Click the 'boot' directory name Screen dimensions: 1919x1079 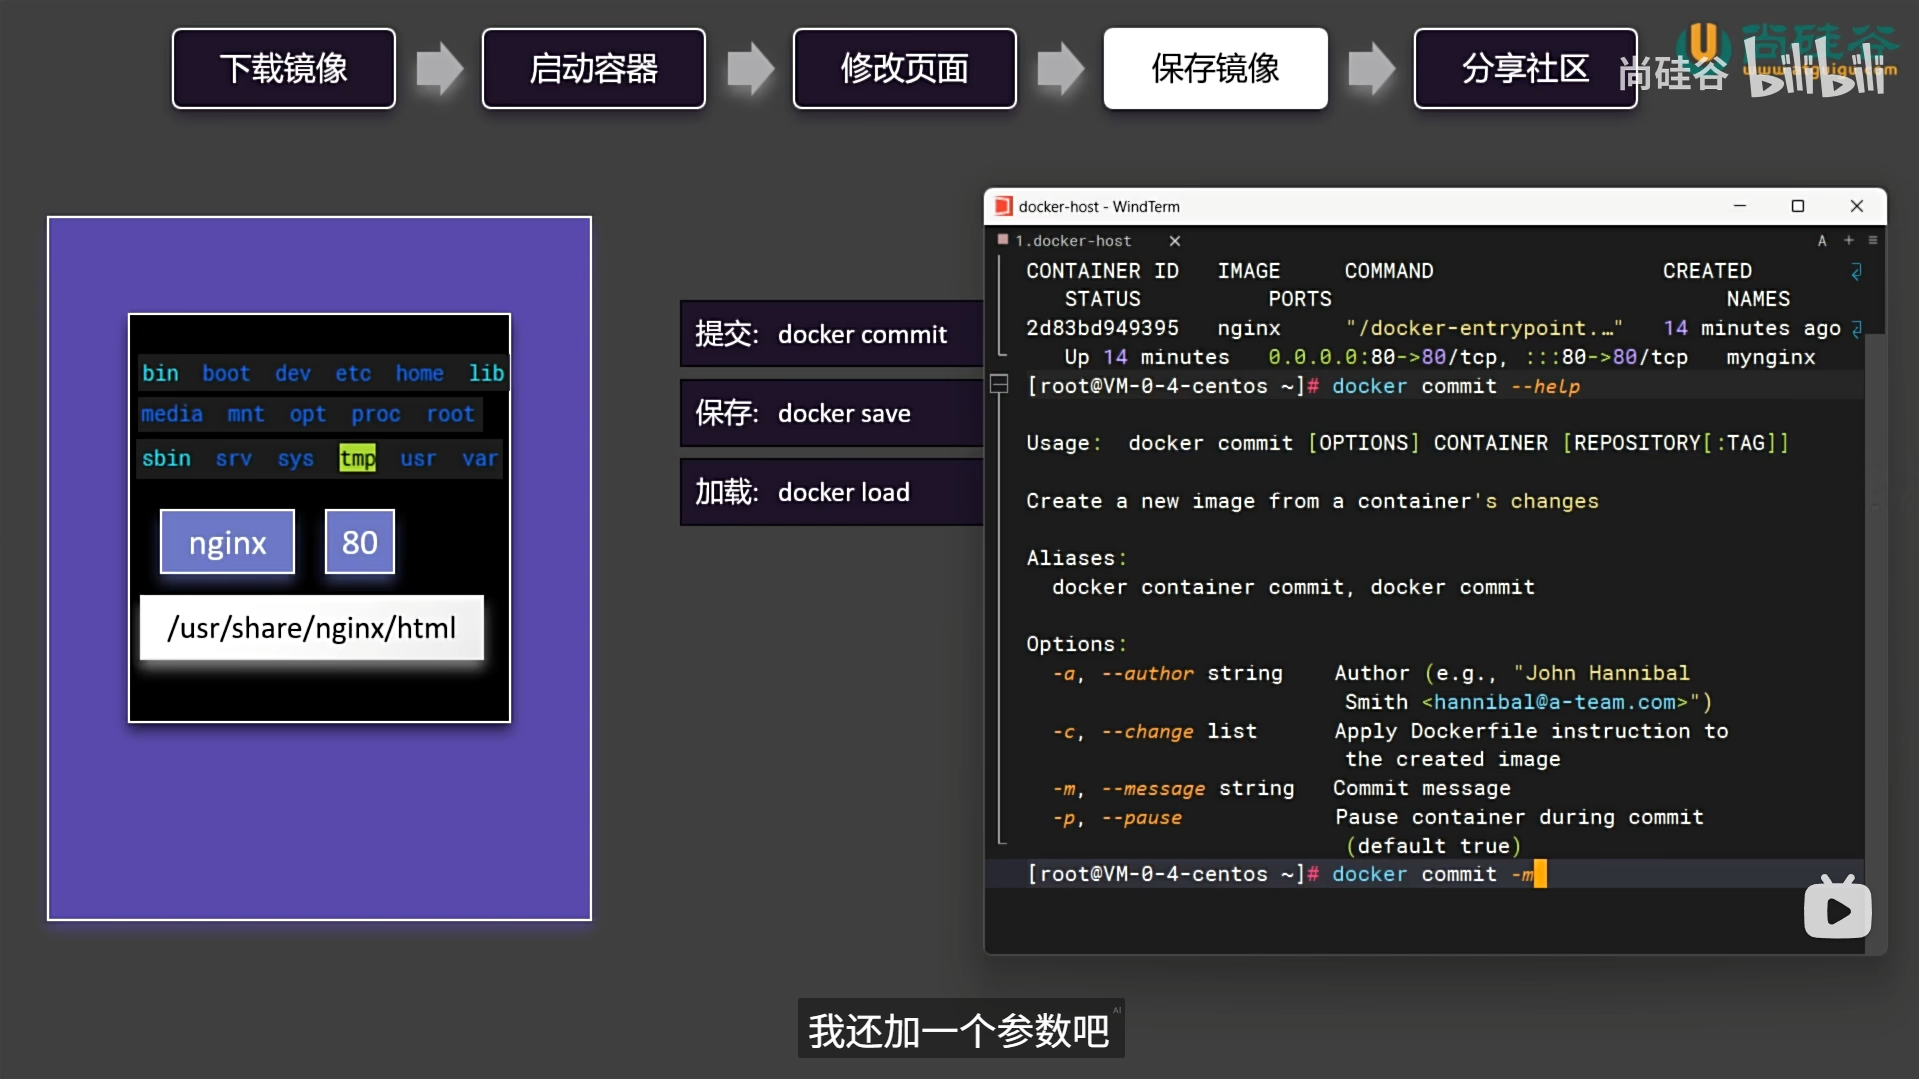click(x=226, y=373)
